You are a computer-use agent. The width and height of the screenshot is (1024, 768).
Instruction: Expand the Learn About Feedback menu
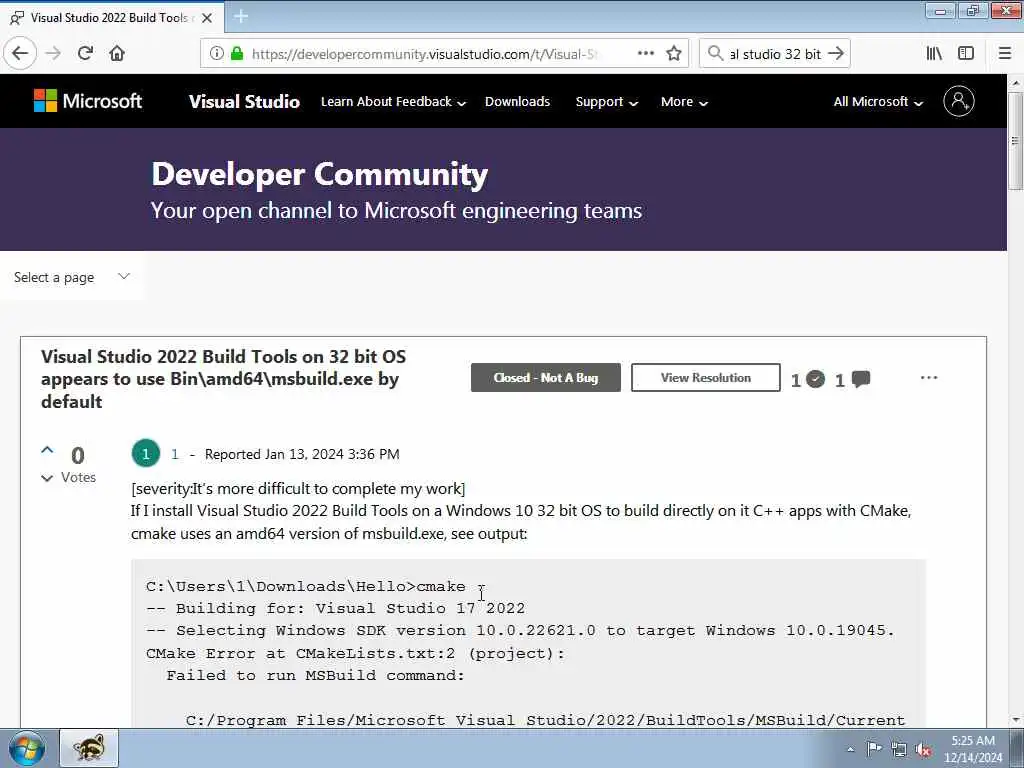tap(393, 102)
